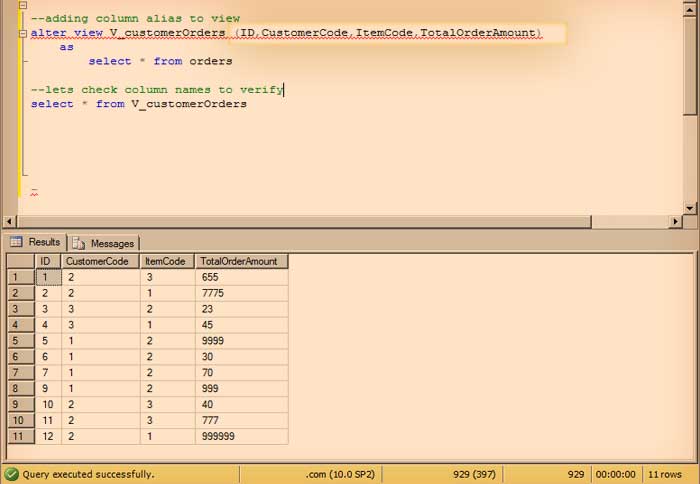This screenshot has width=700, height=484.
Task: Click the 'alter view V_customerOrders' line
Action: pyautogui.click(x=286, y=33)
